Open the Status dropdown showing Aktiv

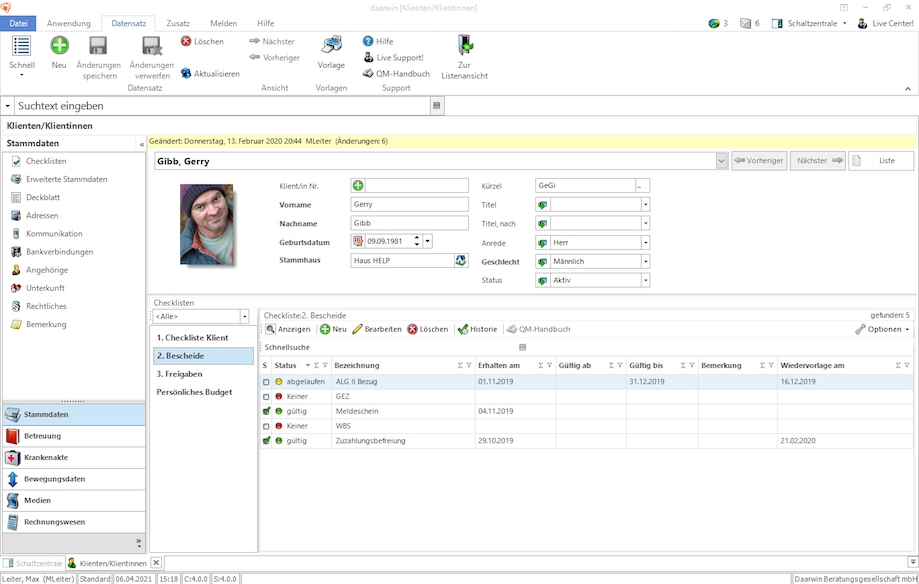645,280
